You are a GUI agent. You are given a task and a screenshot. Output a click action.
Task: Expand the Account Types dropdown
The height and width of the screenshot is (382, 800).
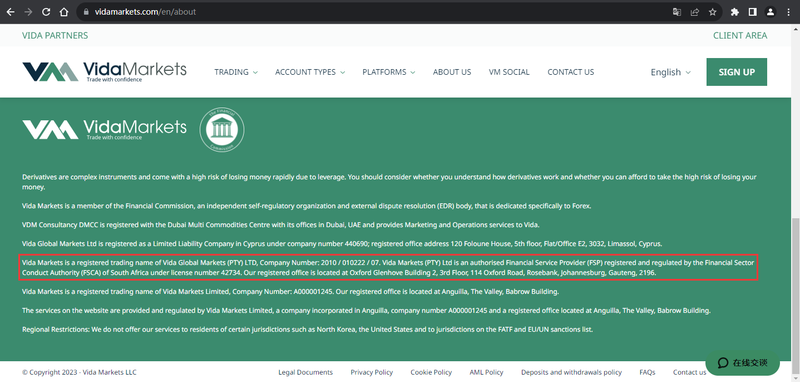click(310, 72)
